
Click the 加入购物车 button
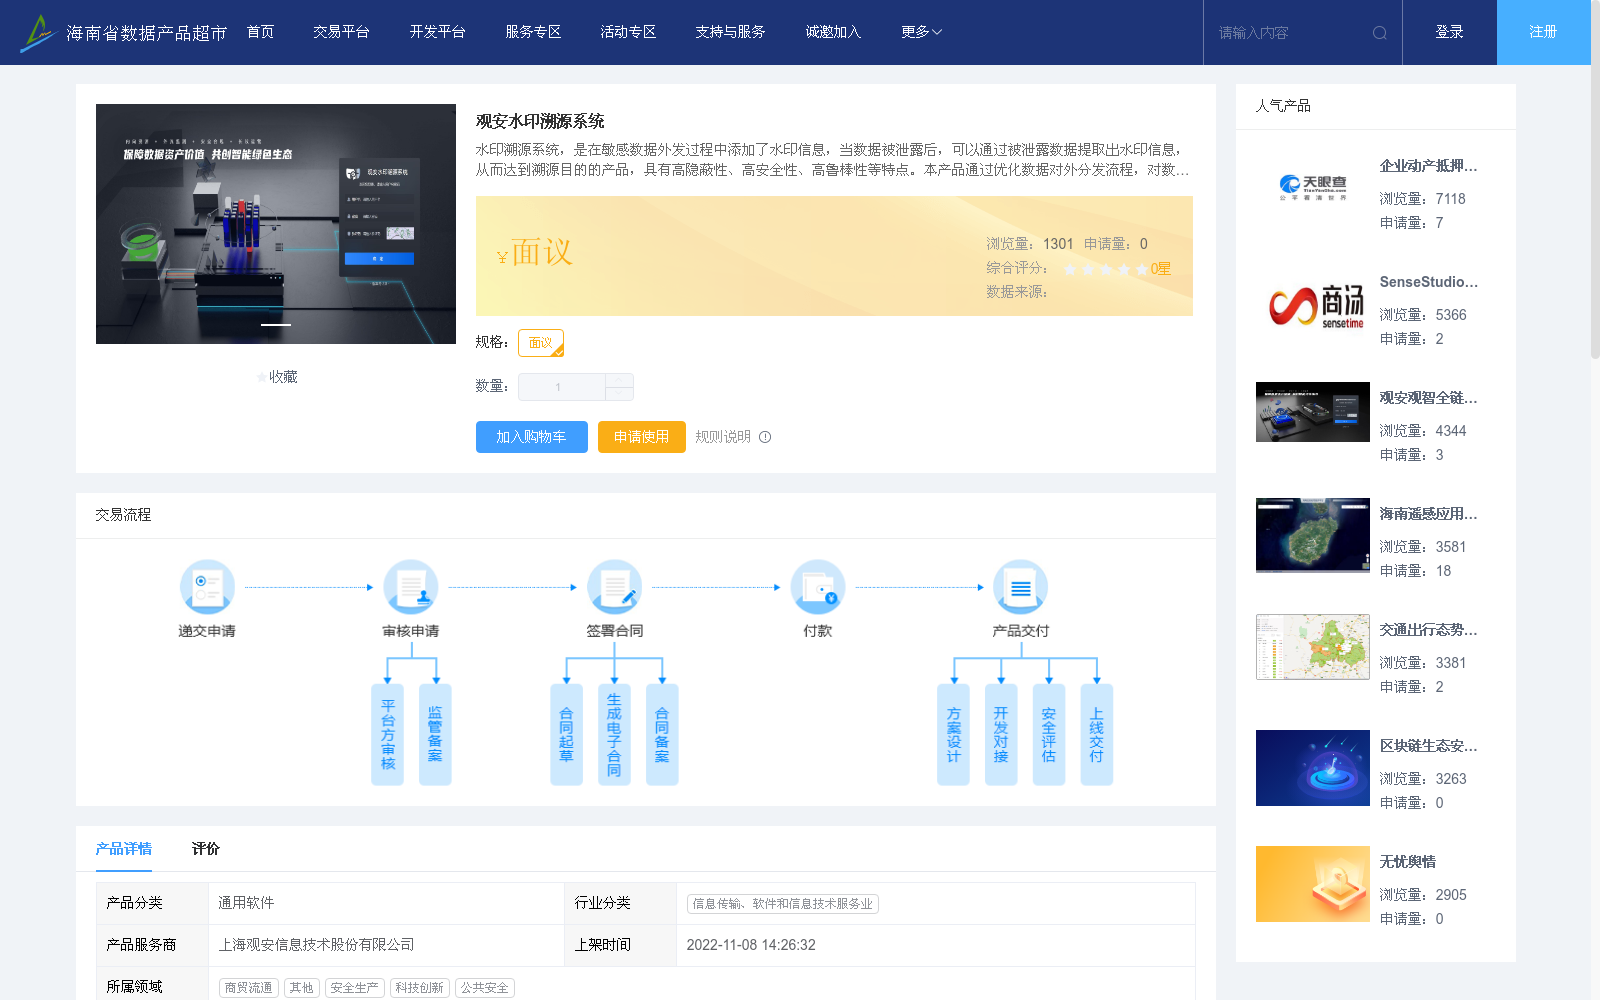[x=531, y=437]
